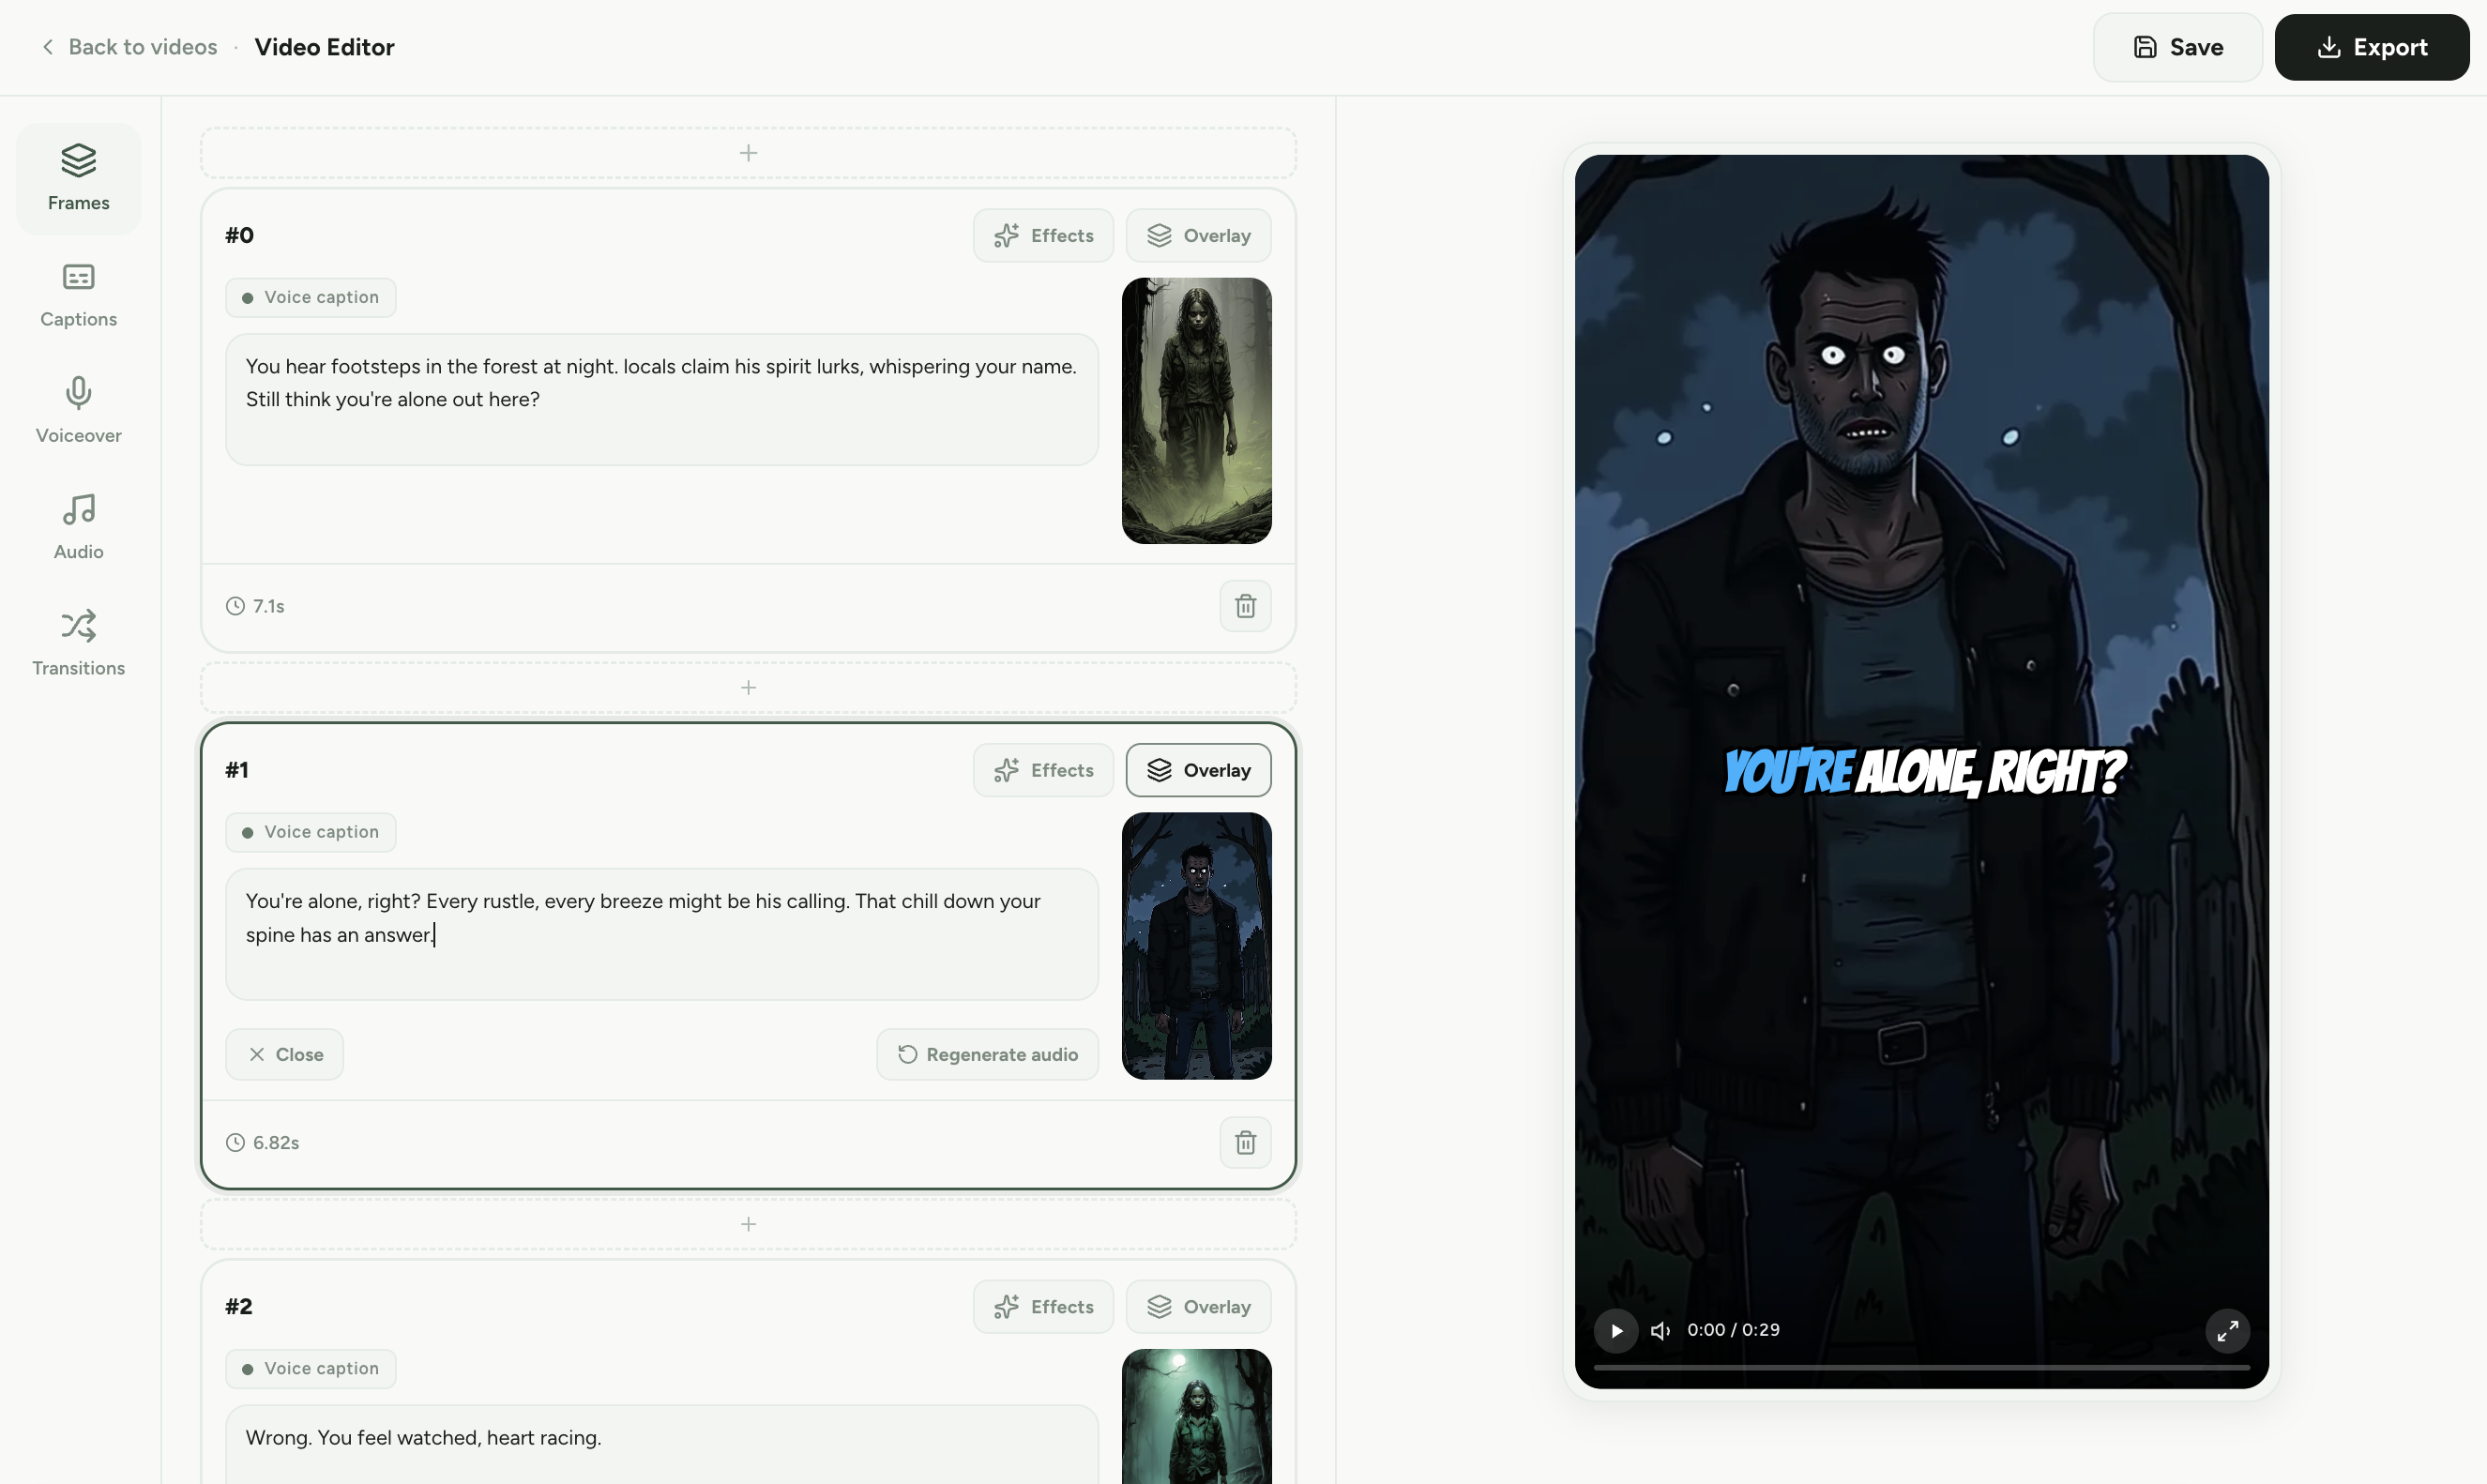Screen dimensions: 2487x1484
Task: Click the 0:00 / 0:29 time display
Action: point(1733,1330)
